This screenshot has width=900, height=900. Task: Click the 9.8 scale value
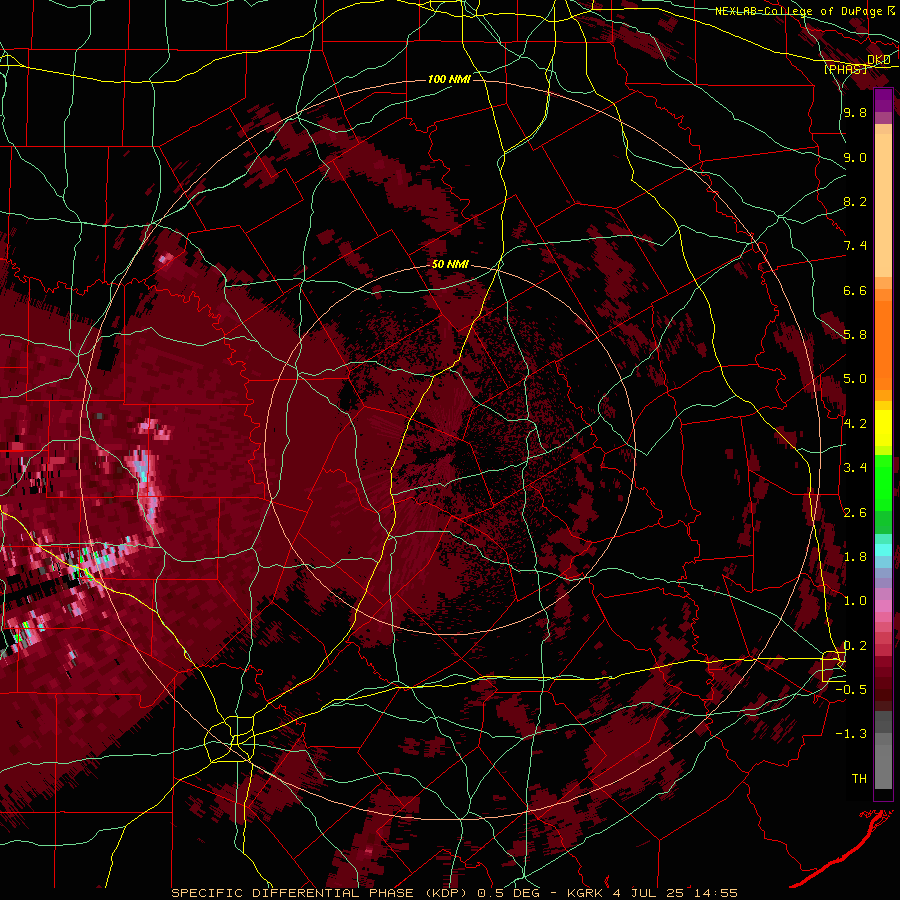855,112
